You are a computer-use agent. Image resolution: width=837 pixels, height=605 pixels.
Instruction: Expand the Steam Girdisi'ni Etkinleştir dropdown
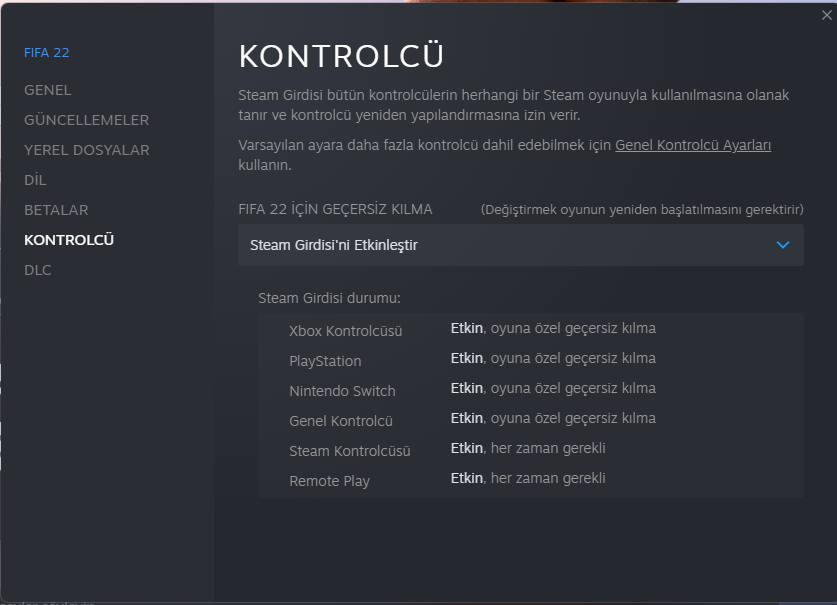[520, 245]
